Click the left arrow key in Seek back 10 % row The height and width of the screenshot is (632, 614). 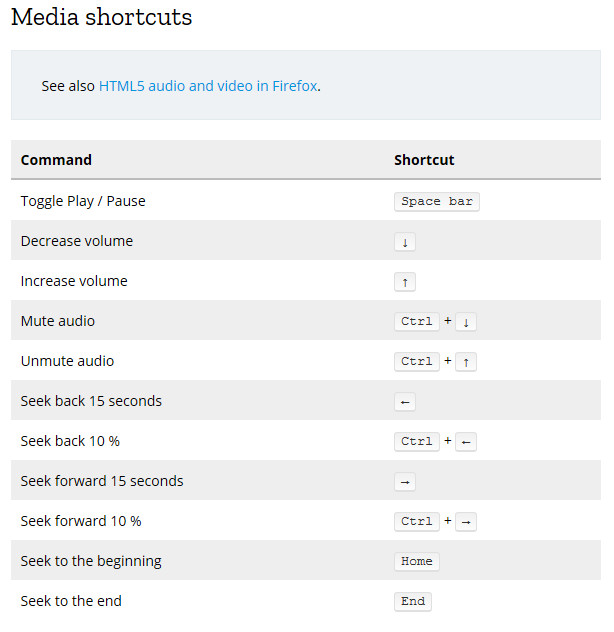pos(466,442)
